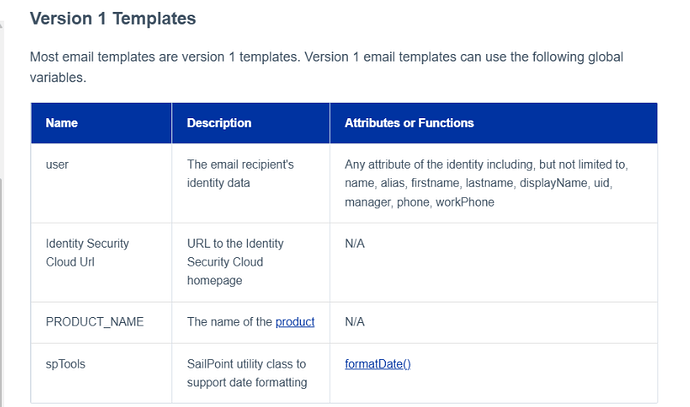Click the Description column header
Screen dimensions: 690x407
click(x=219, y=123)
